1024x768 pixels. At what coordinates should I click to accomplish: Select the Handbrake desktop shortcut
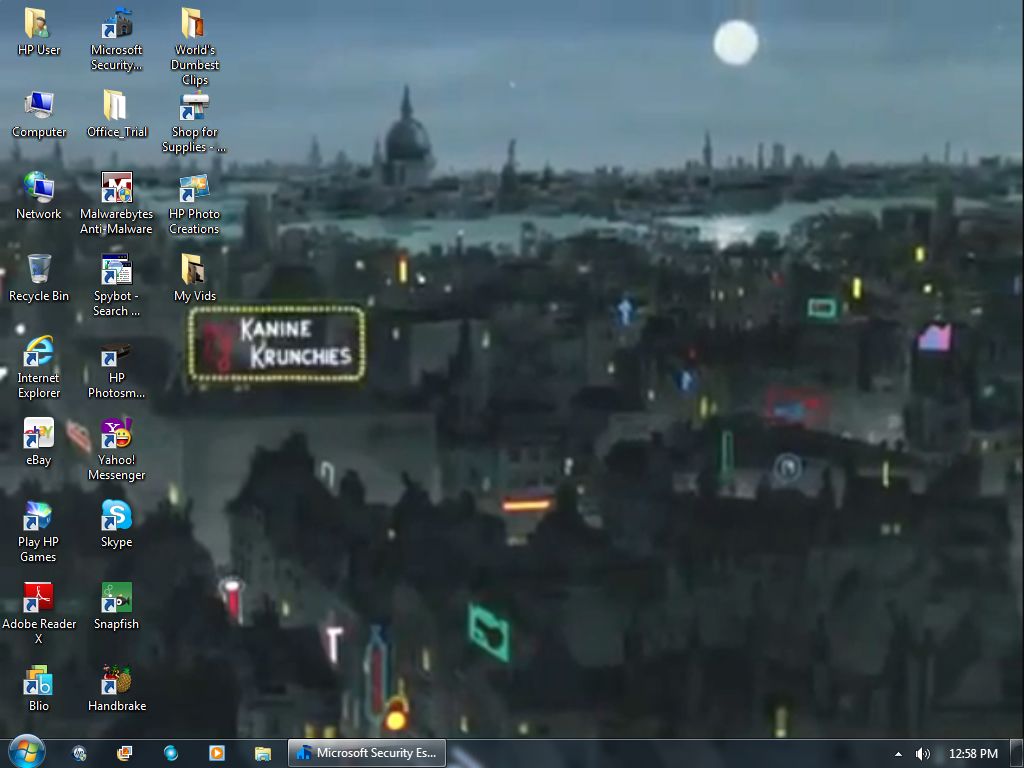coord(116,688)
